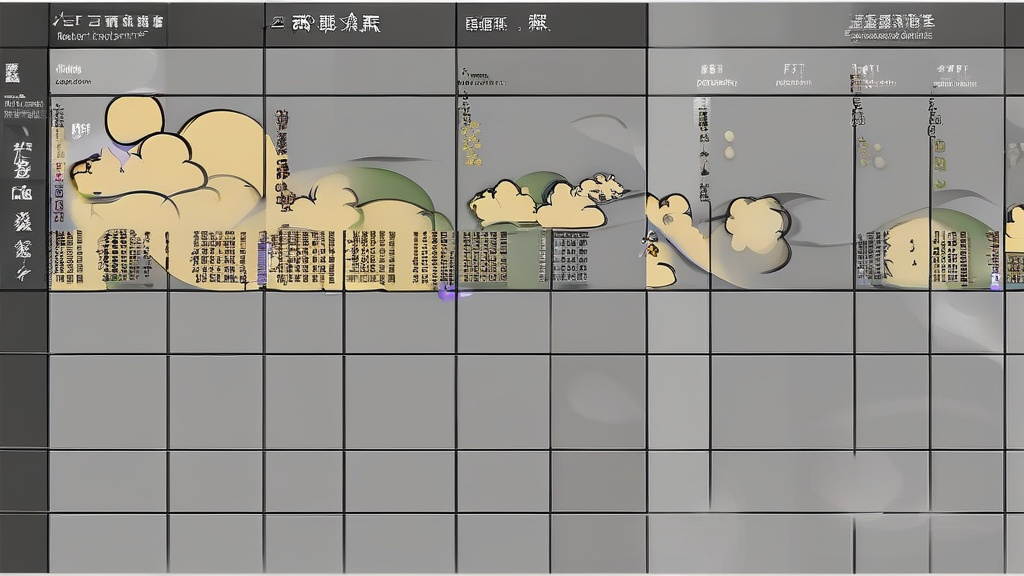1024x576 pixels.
Task: Click the topmost glyph icon in the left sidebar
Action: coord(12,72)
